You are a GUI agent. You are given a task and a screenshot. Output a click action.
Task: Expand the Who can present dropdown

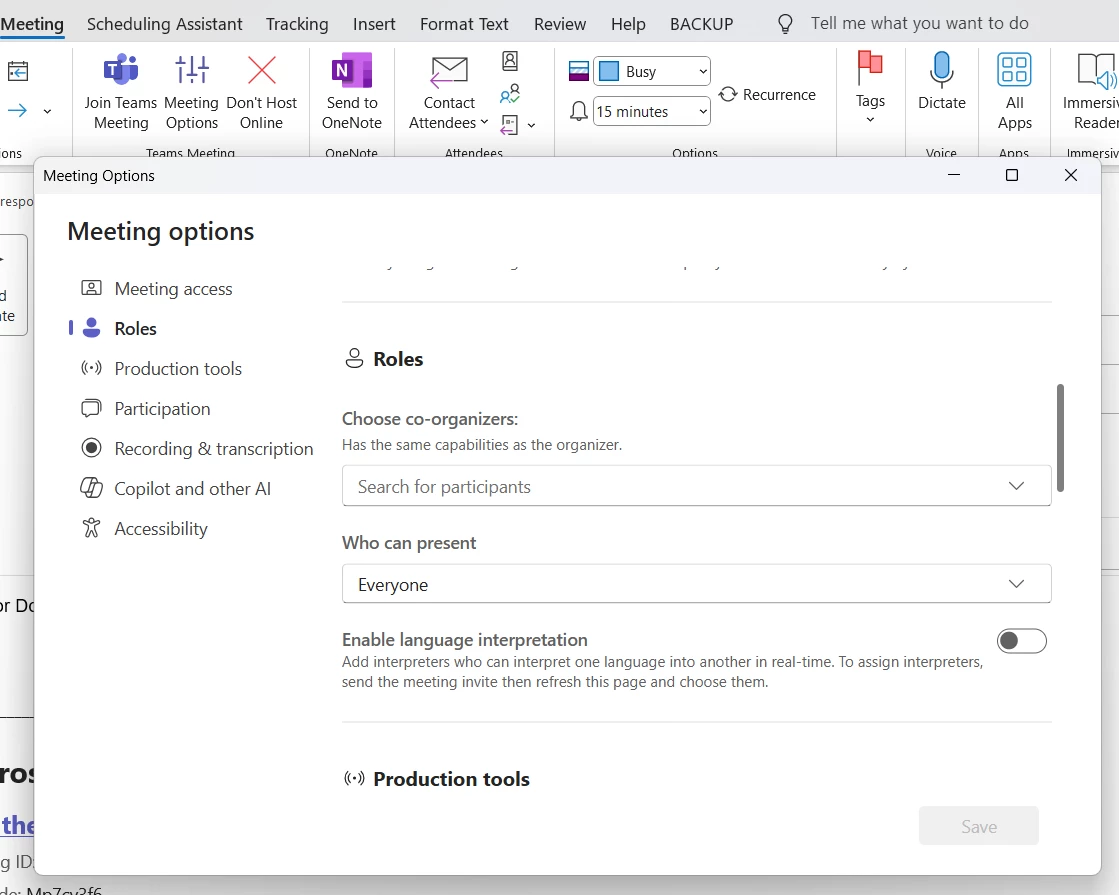tap(696, 584)
